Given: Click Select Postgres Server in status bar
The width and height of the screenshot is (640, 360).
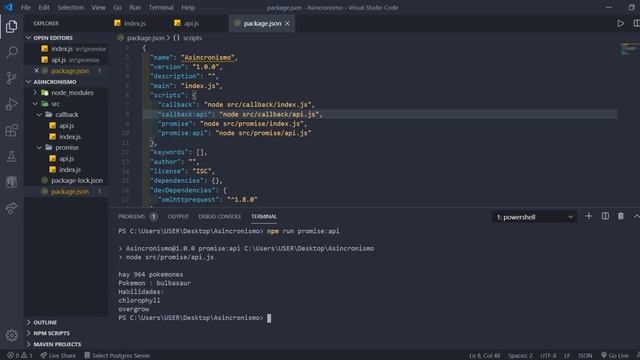Looking at the screenshot, I should (x=118, y=356).
